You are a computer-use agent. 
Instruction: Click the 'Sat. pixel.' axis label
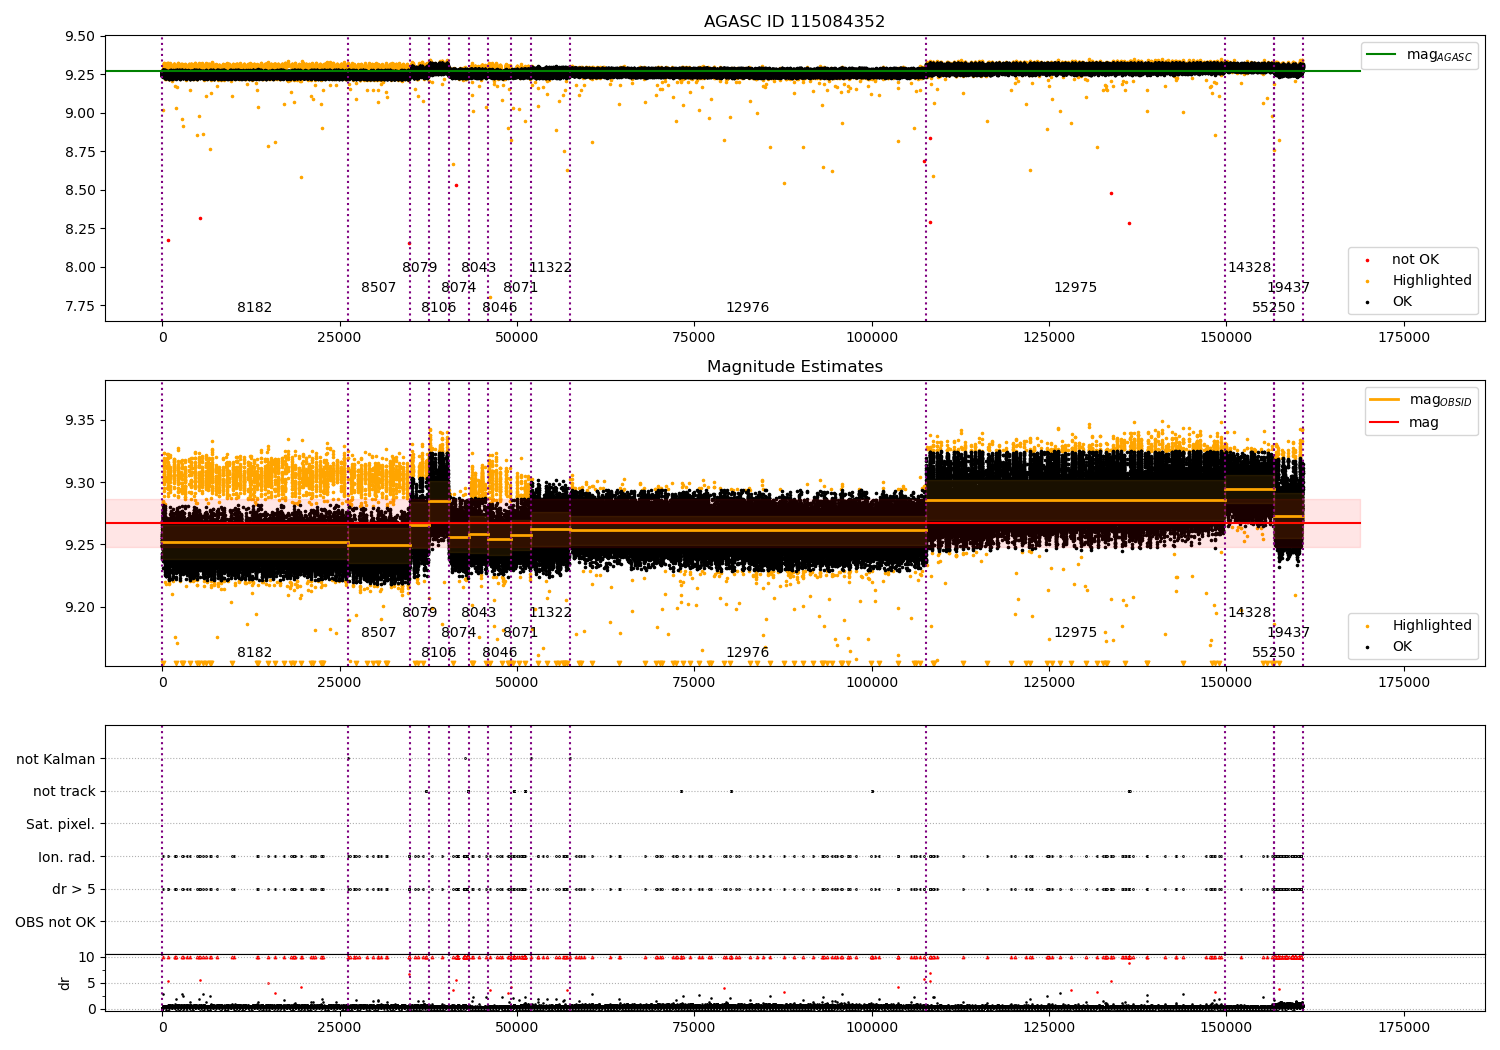click(x=61, y=824)
